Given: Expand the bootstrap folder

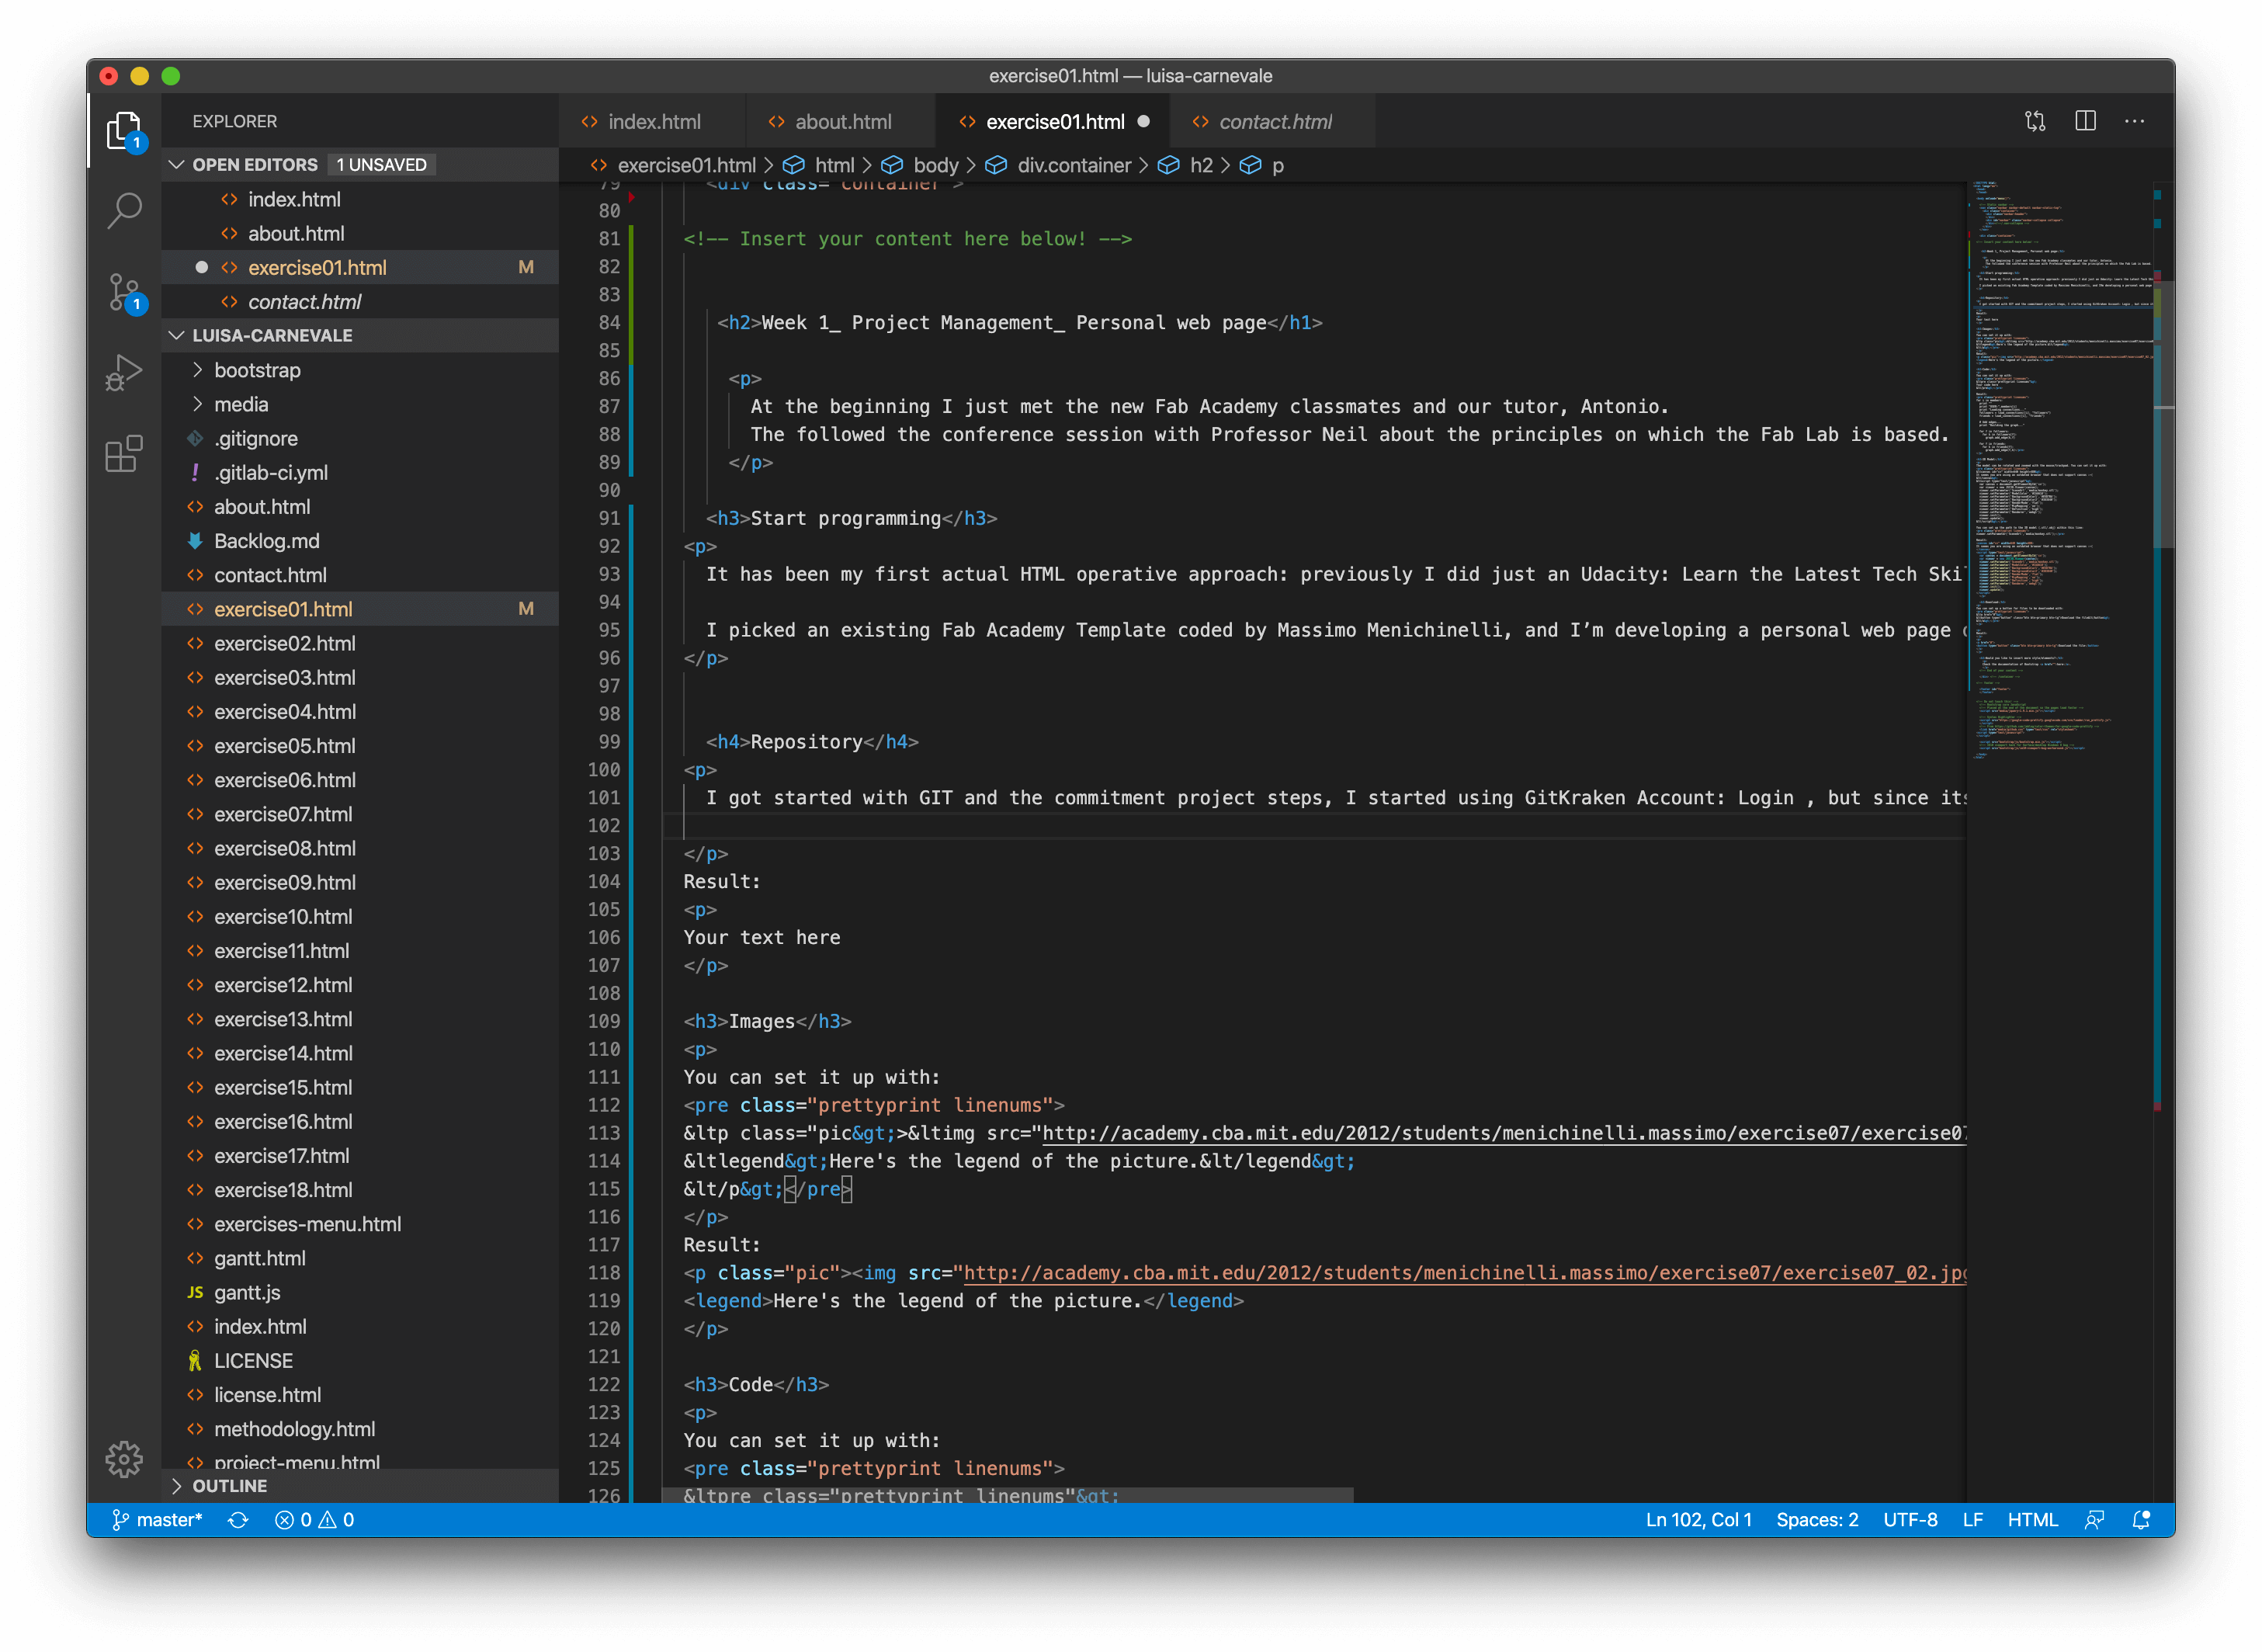Looking at the screenshot, I should coord(360,370).
